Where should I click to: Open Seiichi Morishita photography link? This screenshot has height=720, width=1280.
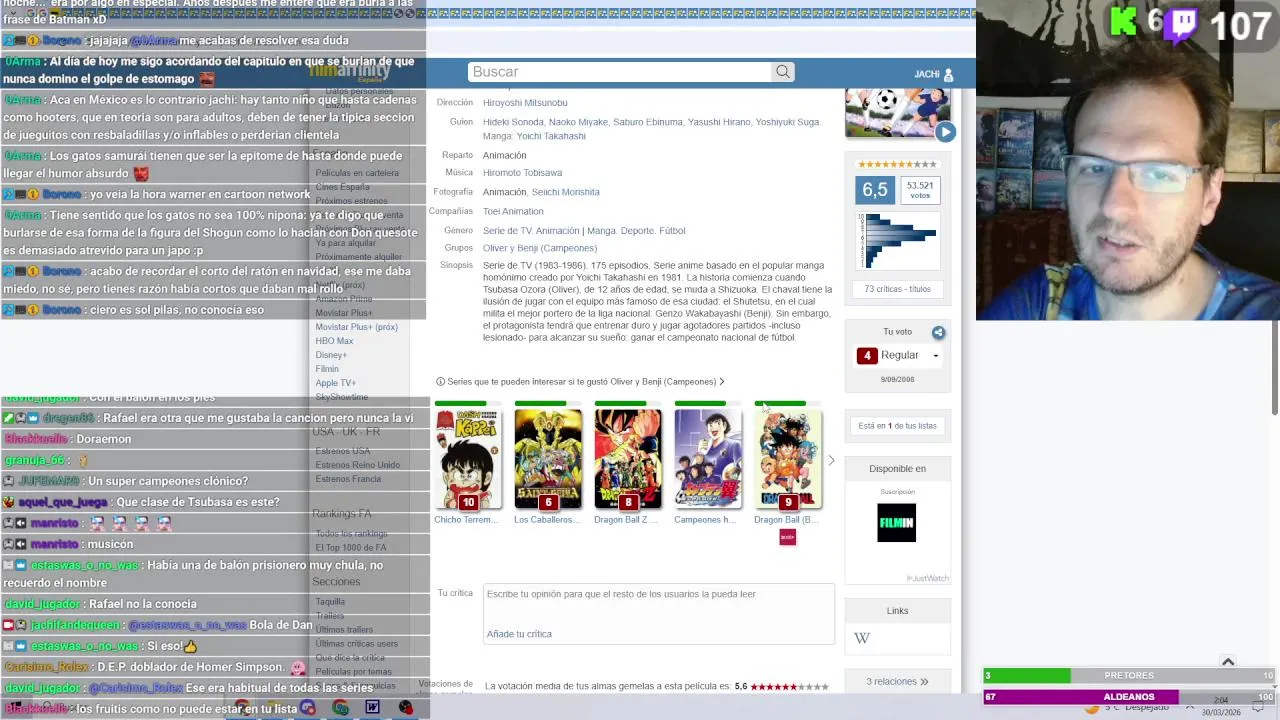(x=565, y=192)
